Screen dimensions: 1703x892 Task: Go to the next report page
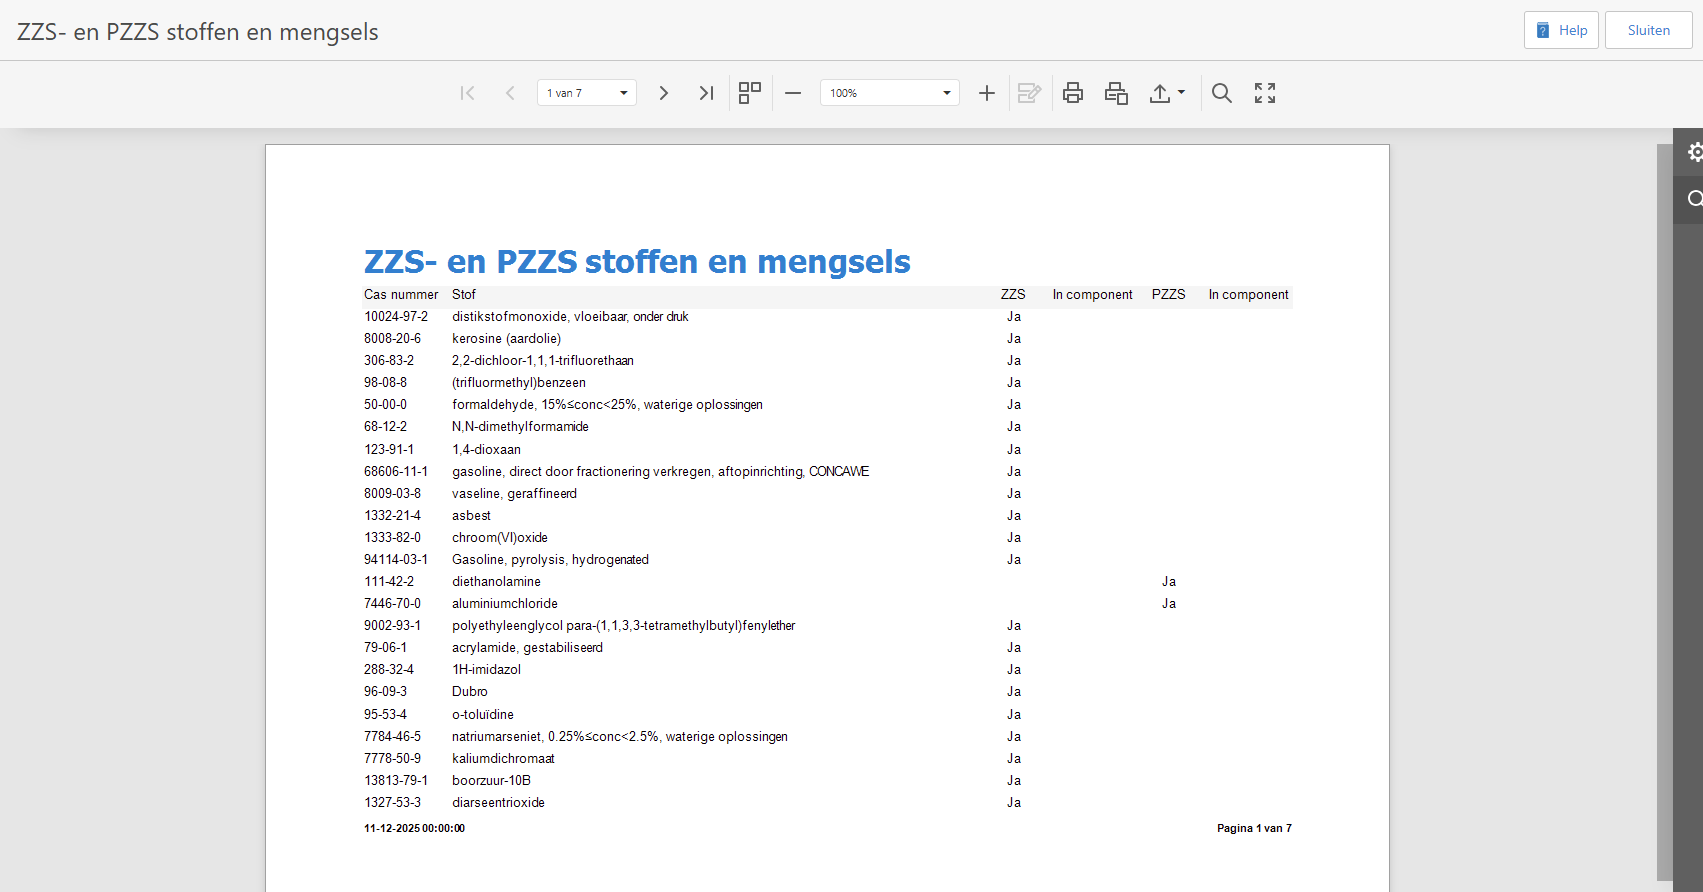663,93
